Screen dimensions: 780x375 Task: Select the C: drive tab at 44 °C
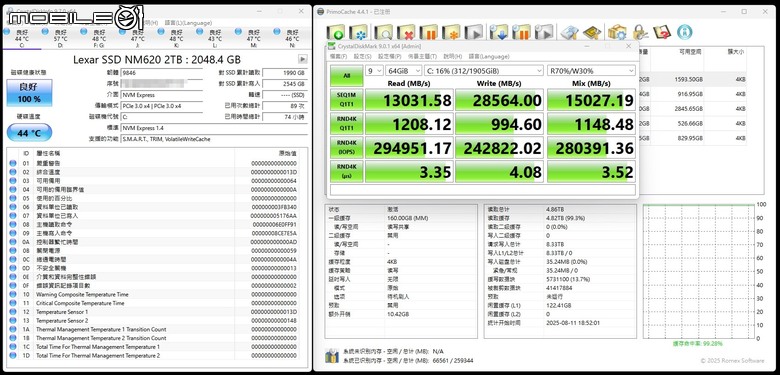[x=21, y=38]
